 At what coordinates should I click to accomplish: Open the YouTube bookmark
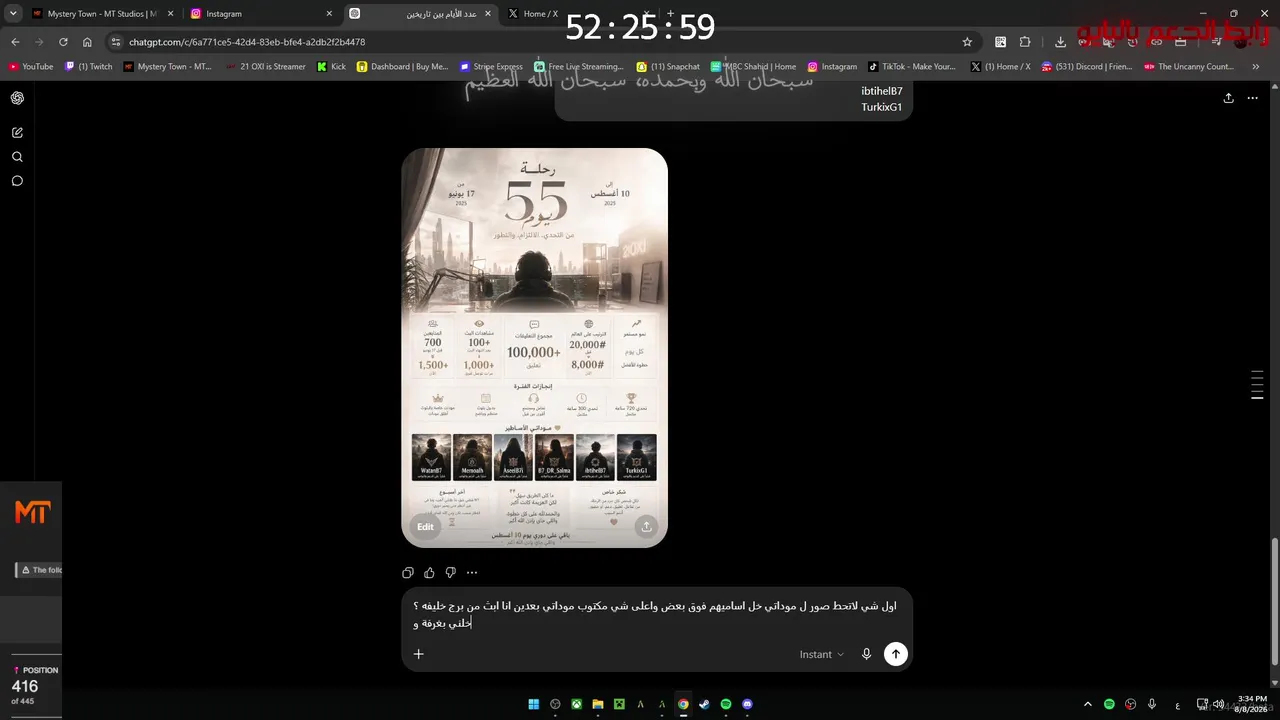click(31, 67)
